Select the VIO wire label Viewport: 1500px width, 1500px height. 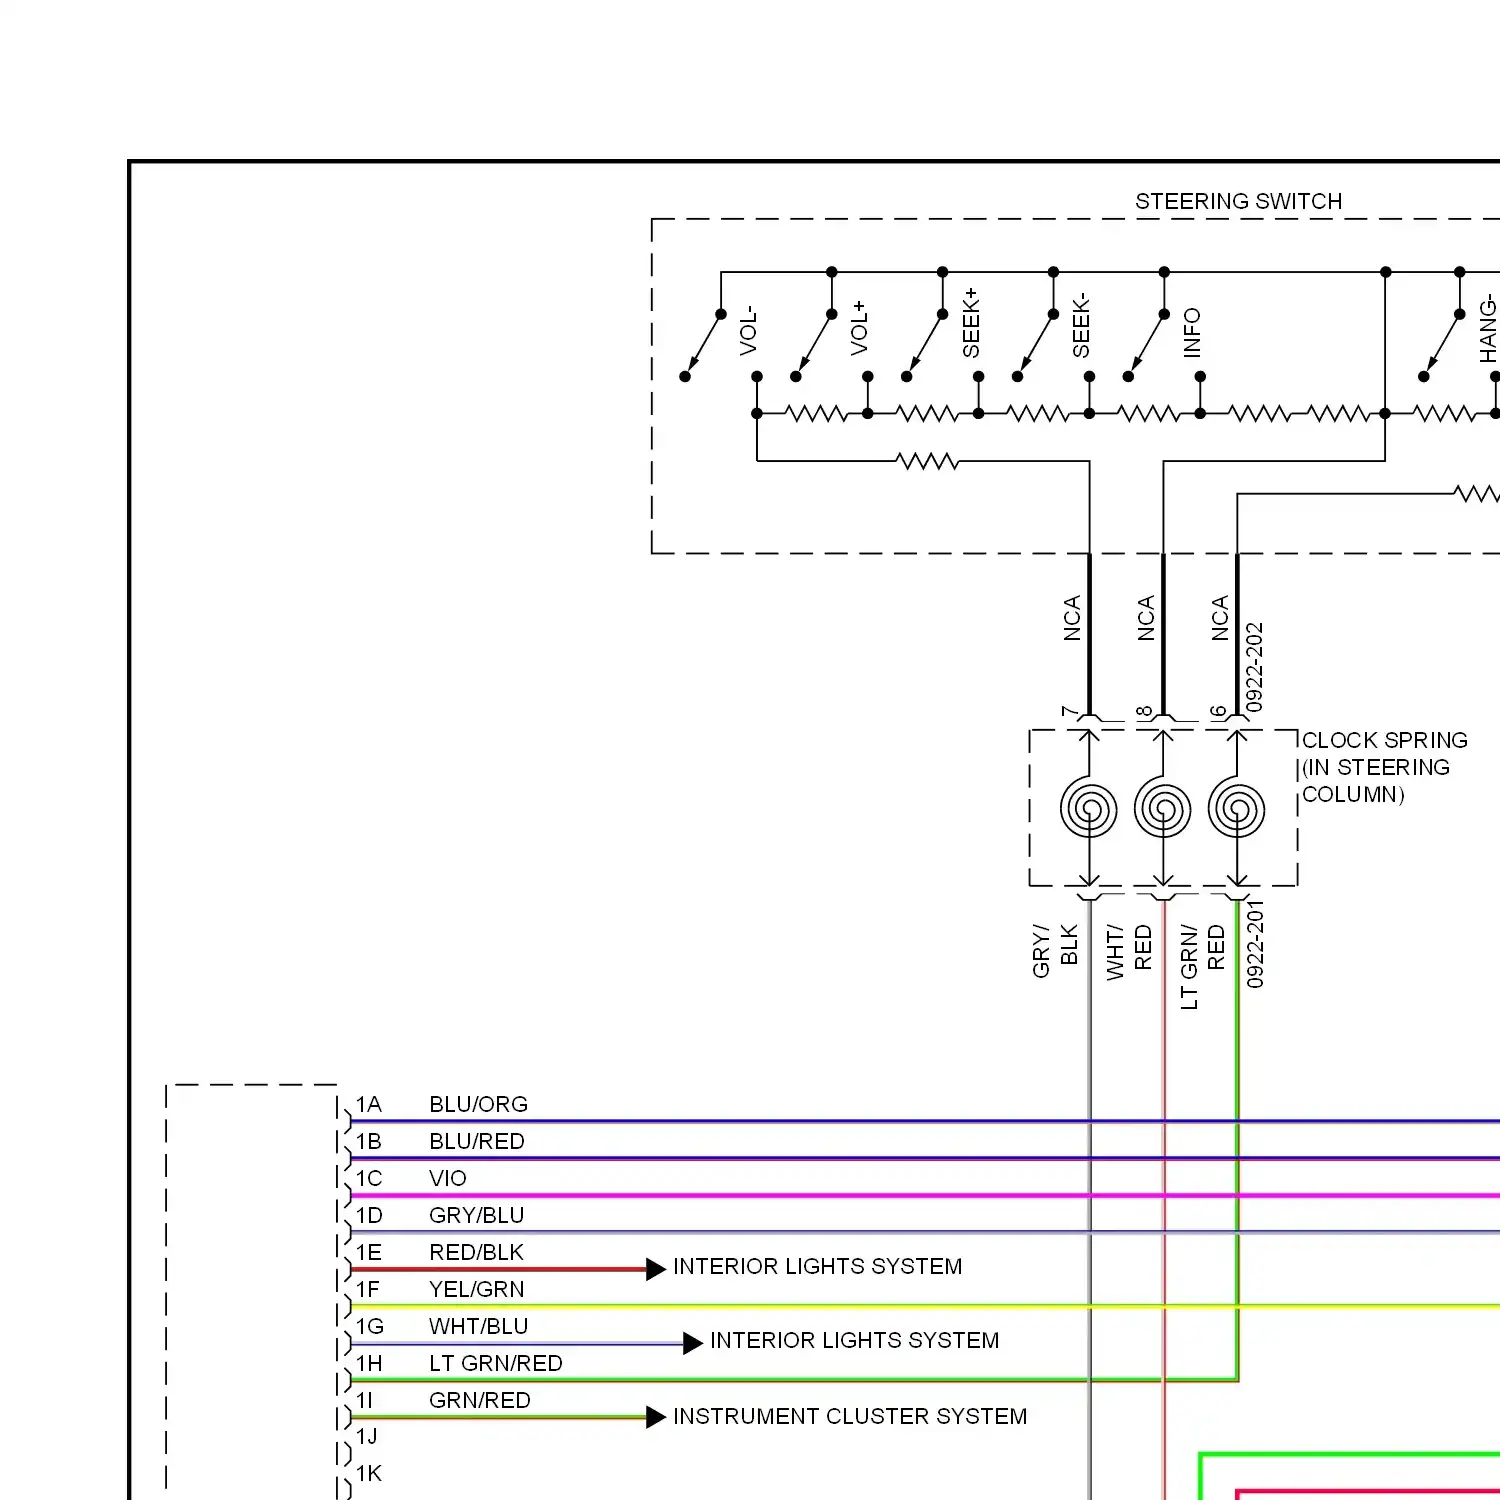click(x=448, y=1178)
